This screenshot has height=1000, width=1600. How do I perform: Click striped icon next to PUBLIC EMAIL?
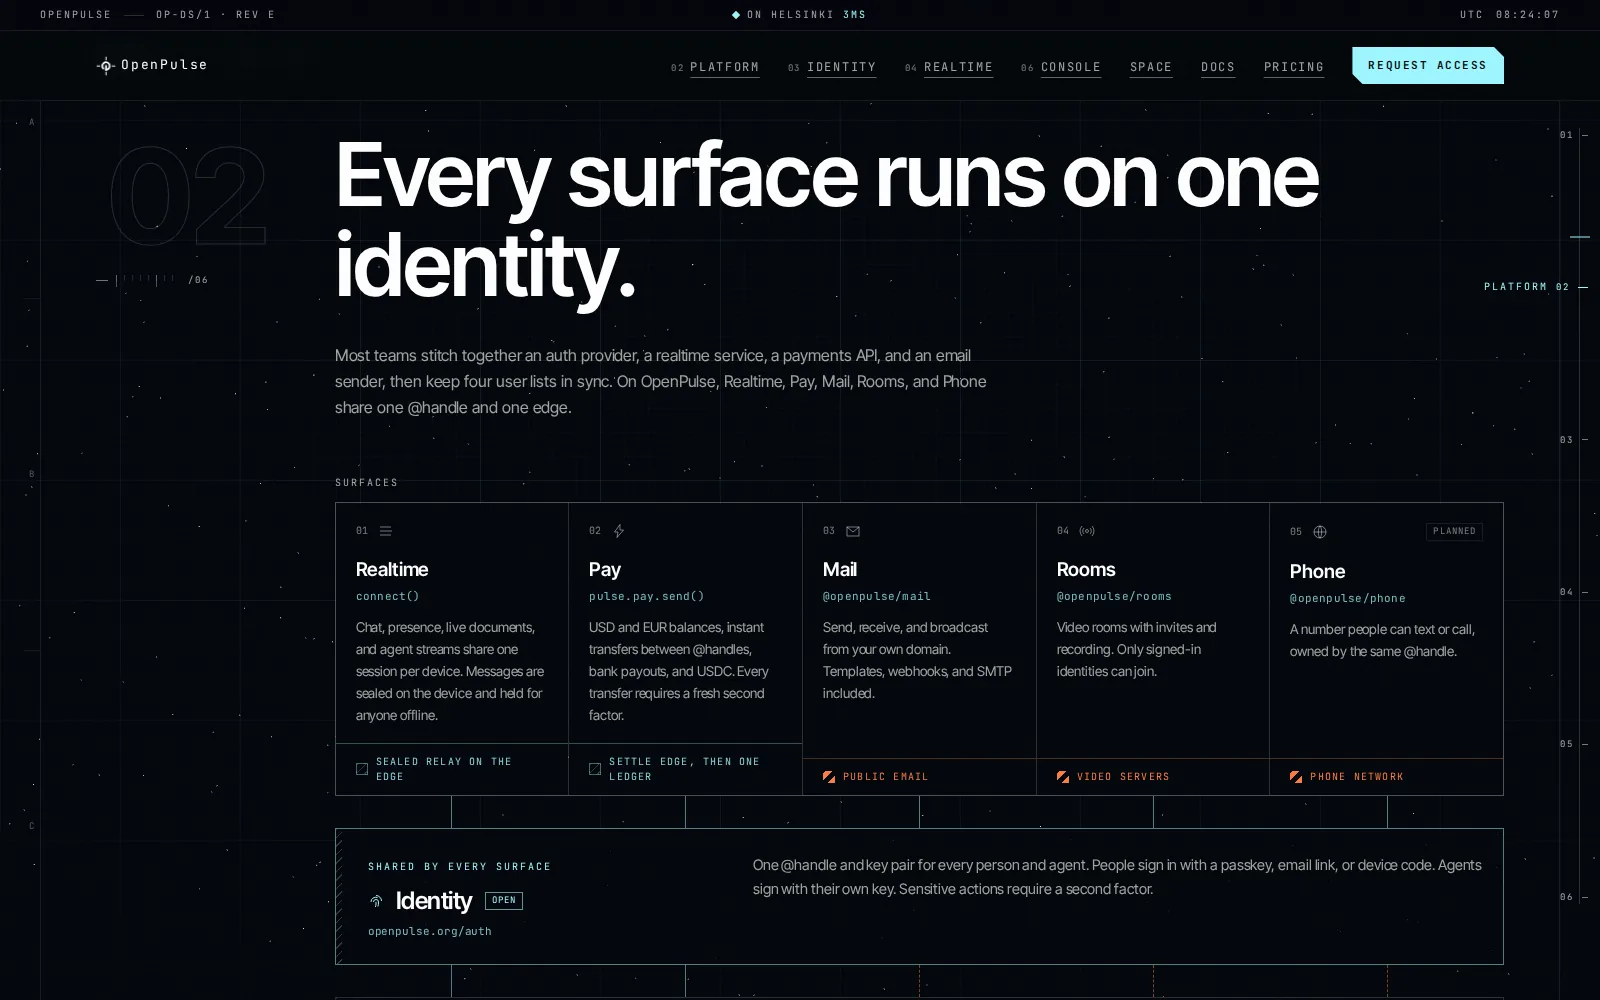click(829, 777)
